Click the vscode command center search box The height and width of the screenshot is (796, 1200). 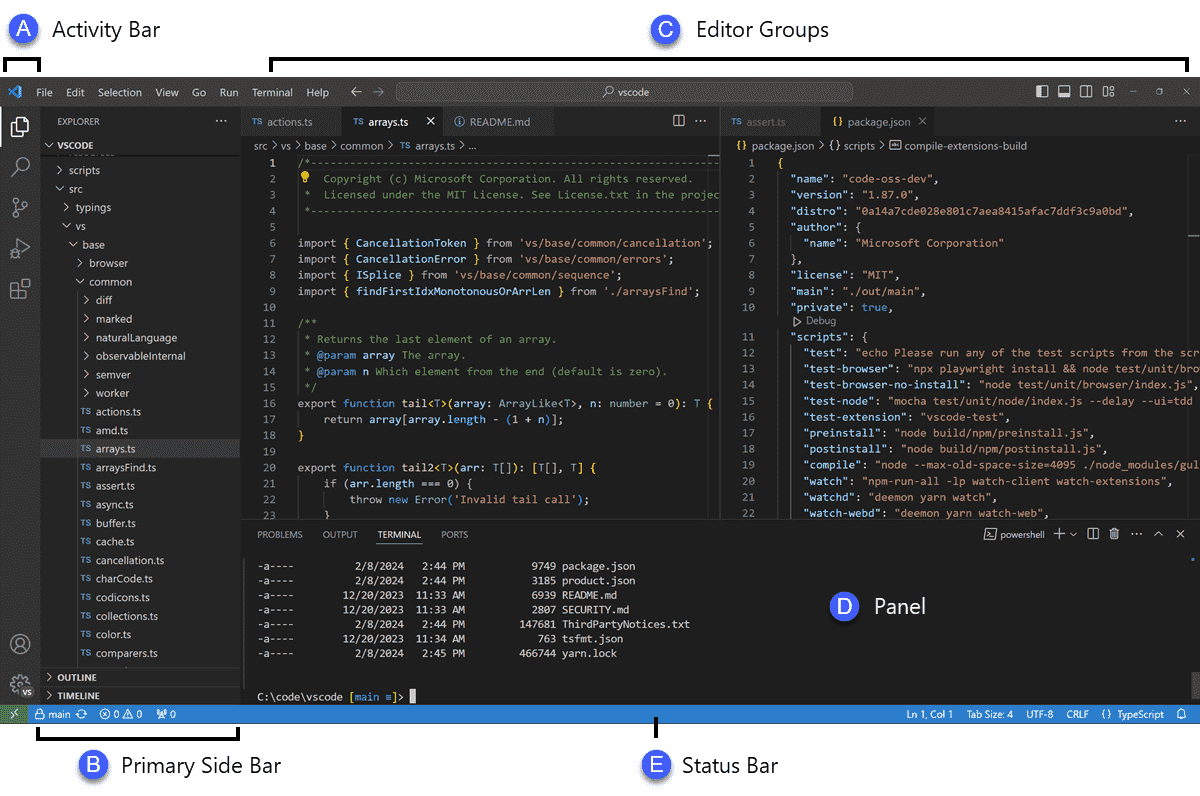[x=624, y=92]
